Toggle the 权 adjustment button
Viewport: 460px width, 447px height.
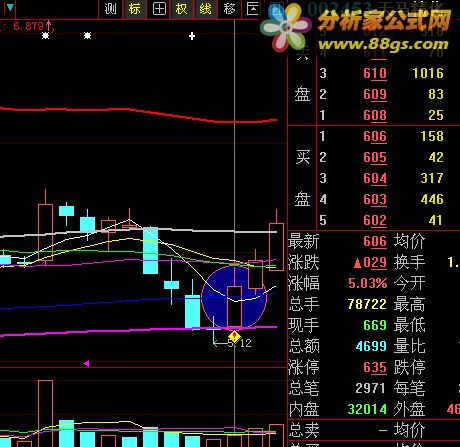click(x=181, y=9)
